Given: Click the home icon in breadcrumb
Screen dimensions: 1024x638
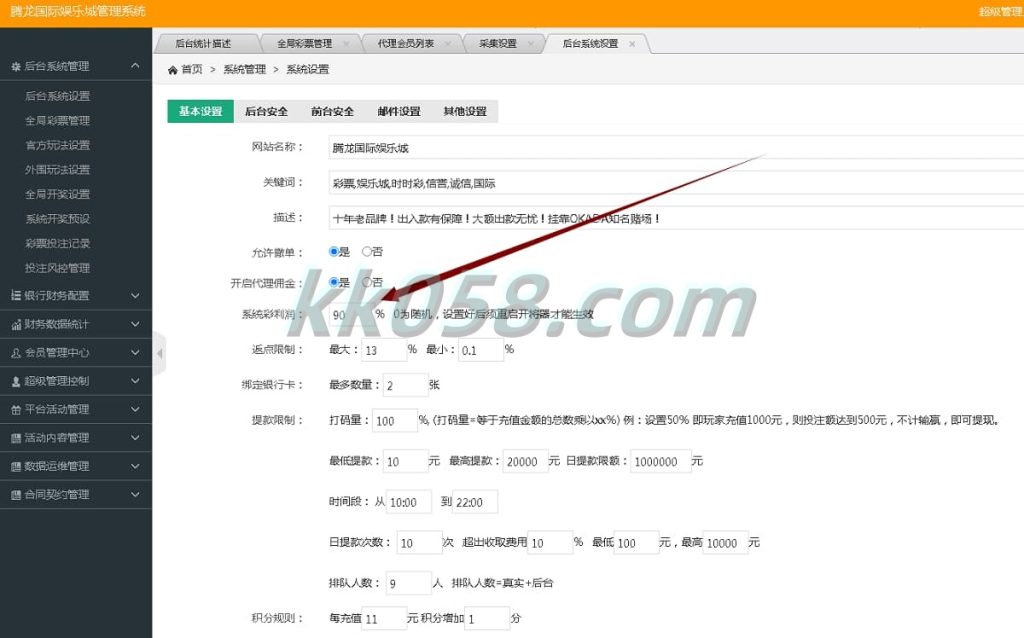Looking at the screenshot, I should (172, 70).
